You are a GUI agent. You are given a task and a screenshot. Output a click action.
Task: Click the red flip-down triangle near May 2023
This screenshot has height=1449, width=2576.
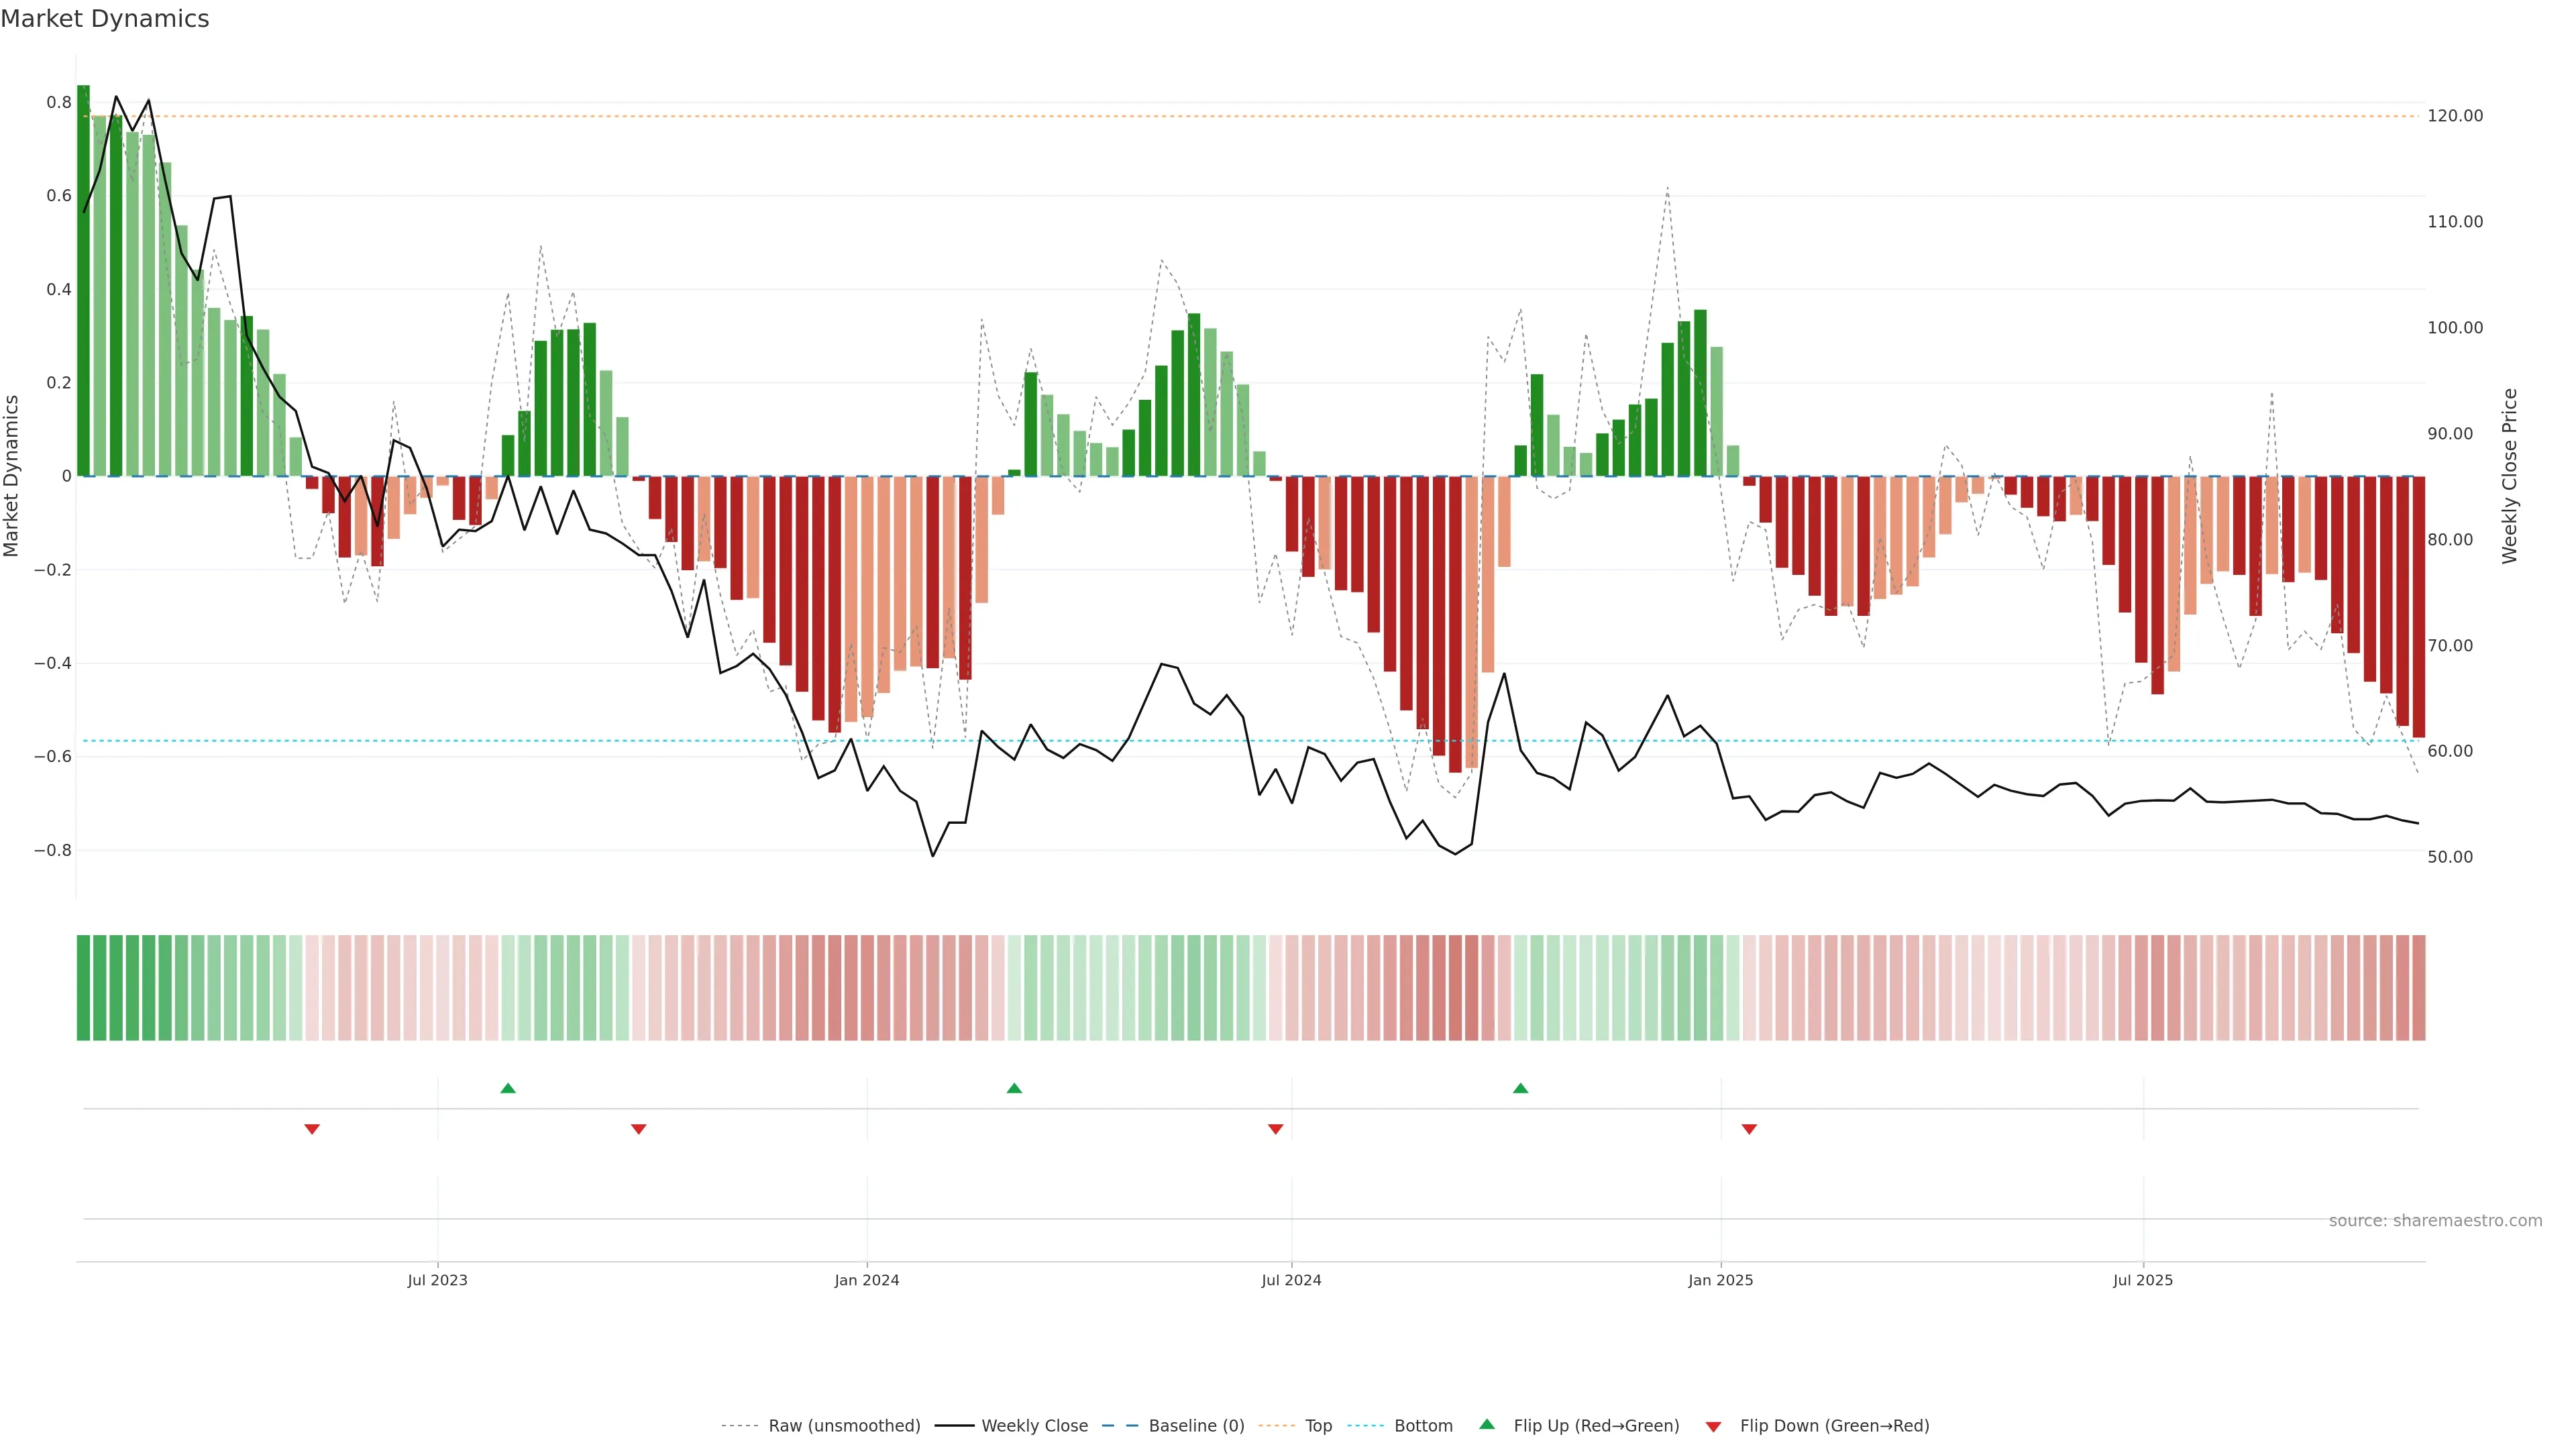pyautogui.click(x=312, y=1129)
